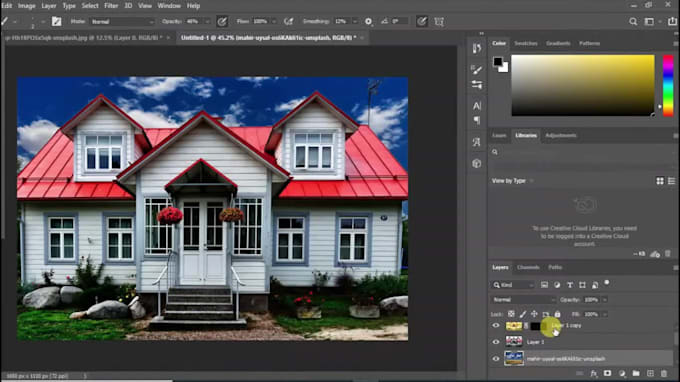
Task: Lock layer position move icon
Action: pyautogui.click(x=534, y=314)
